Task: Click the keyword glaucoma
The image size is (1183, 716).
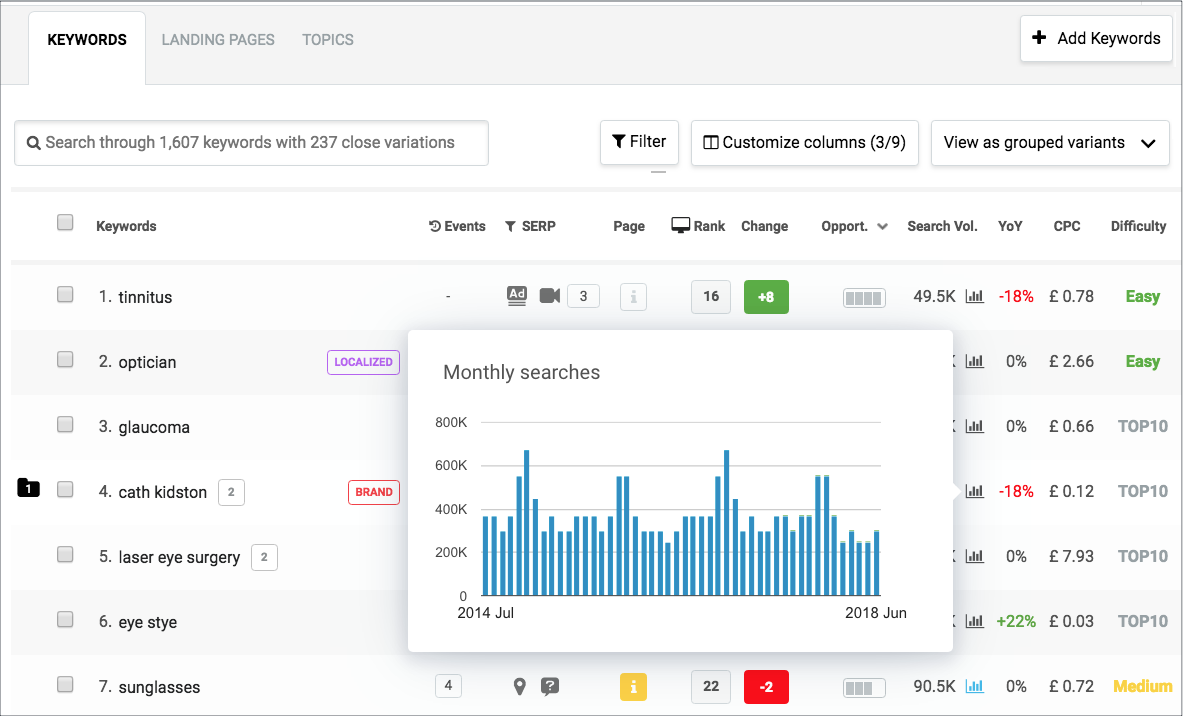Action: 154,427
